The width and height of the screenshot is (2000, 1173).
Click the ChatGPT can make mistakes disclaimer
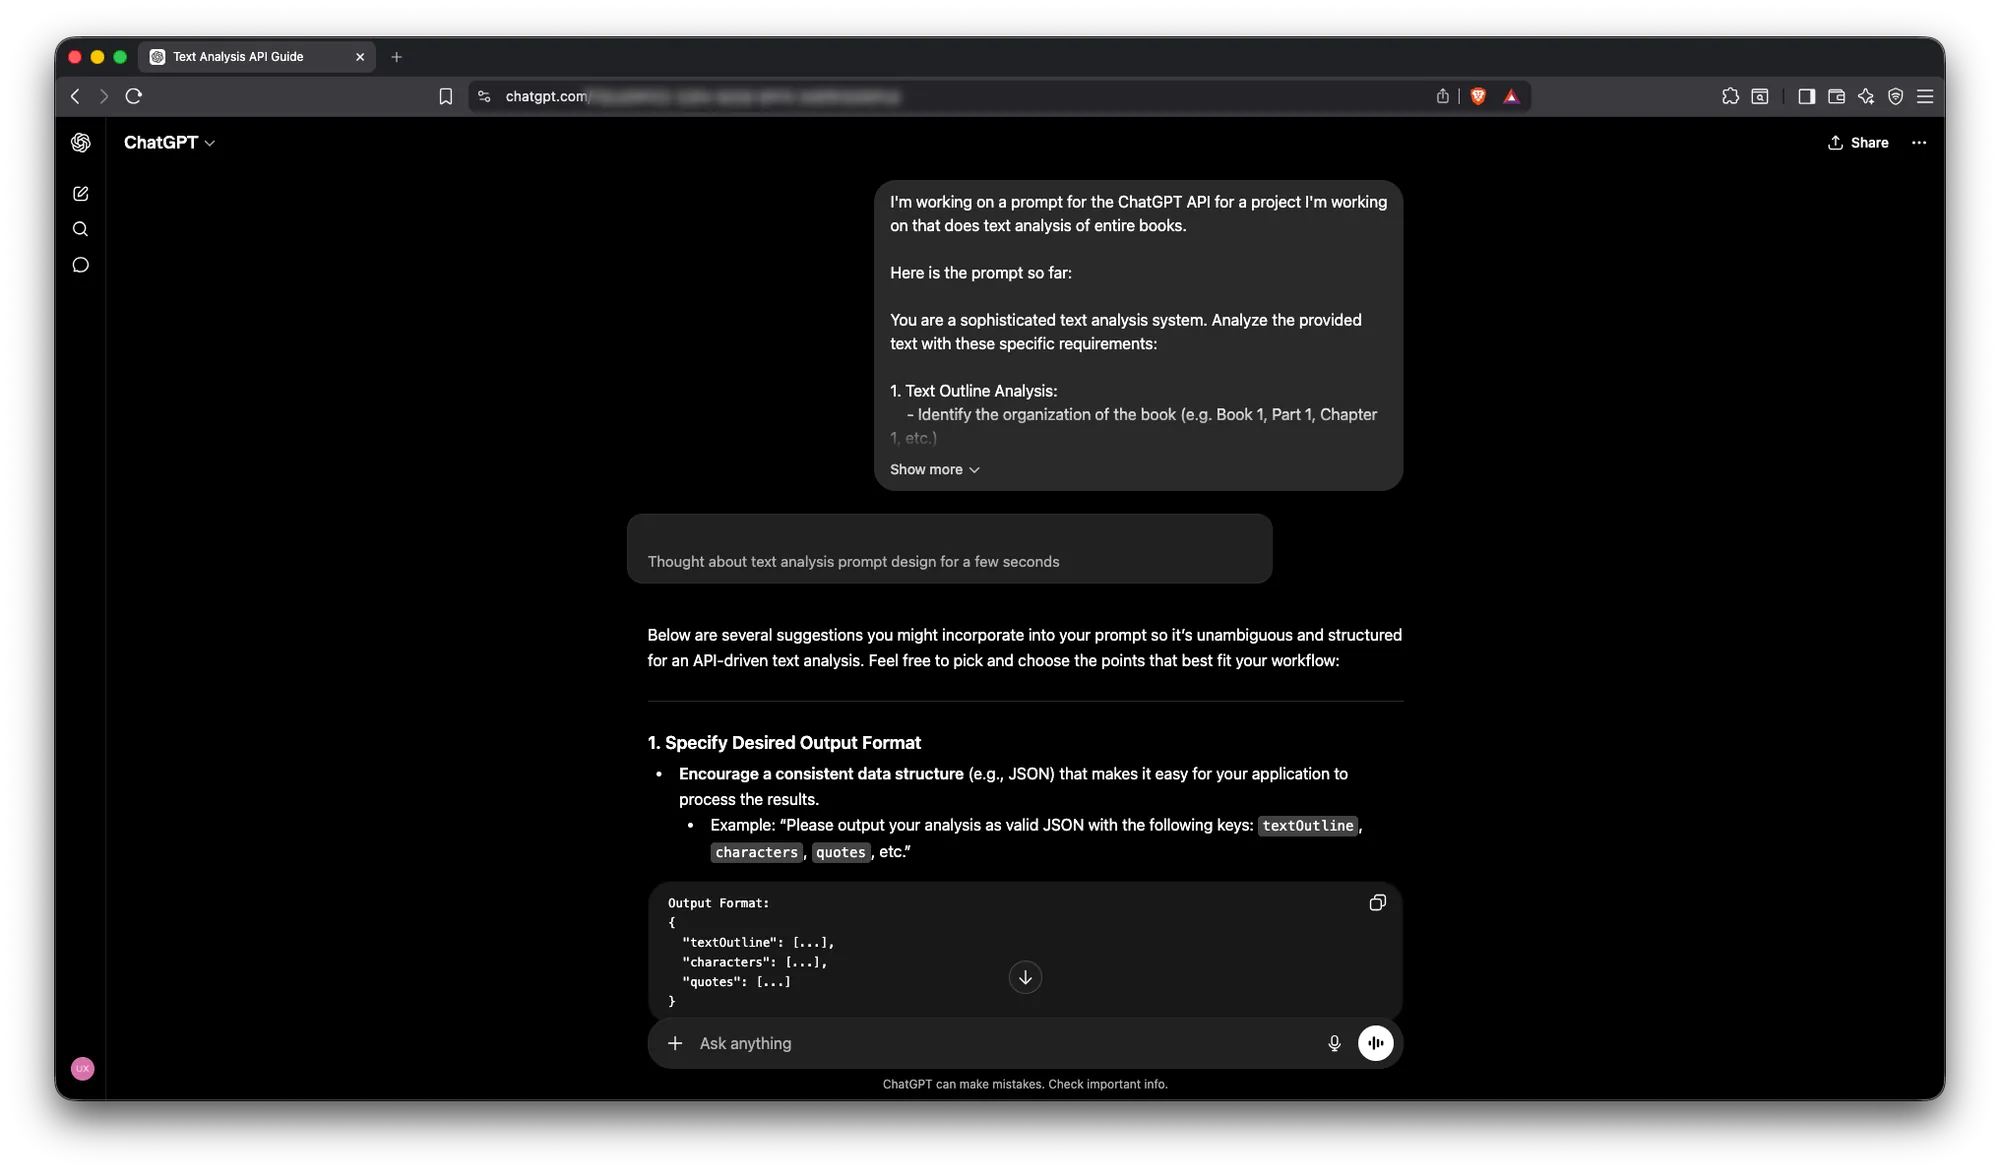(x=1025, y=1084)
